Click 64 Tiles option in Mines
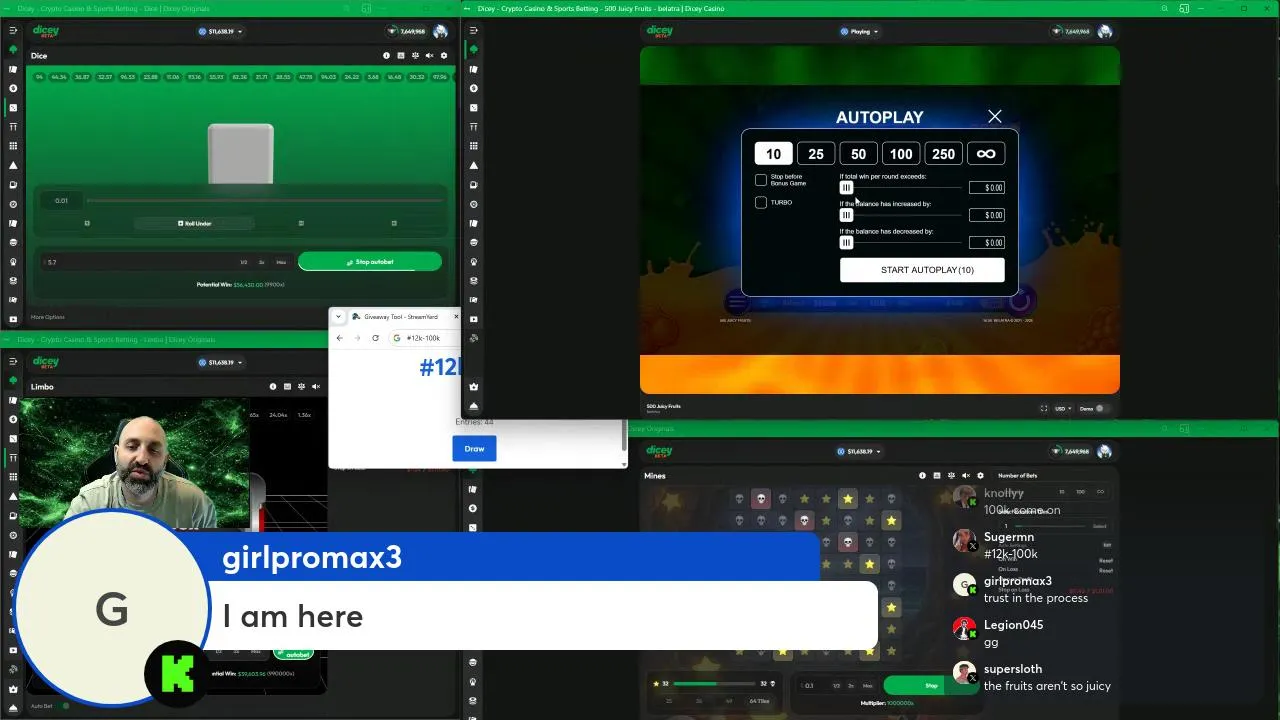Viewport: 1280px width, 720px height. point(758,701)
